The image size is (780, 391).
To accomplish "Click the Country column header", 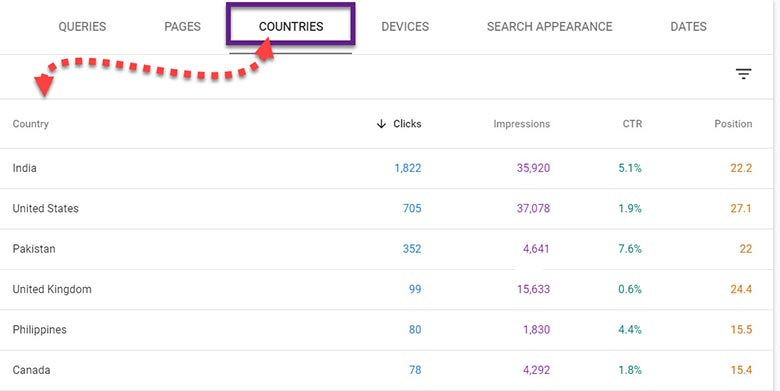I will [x=31, y=124].
